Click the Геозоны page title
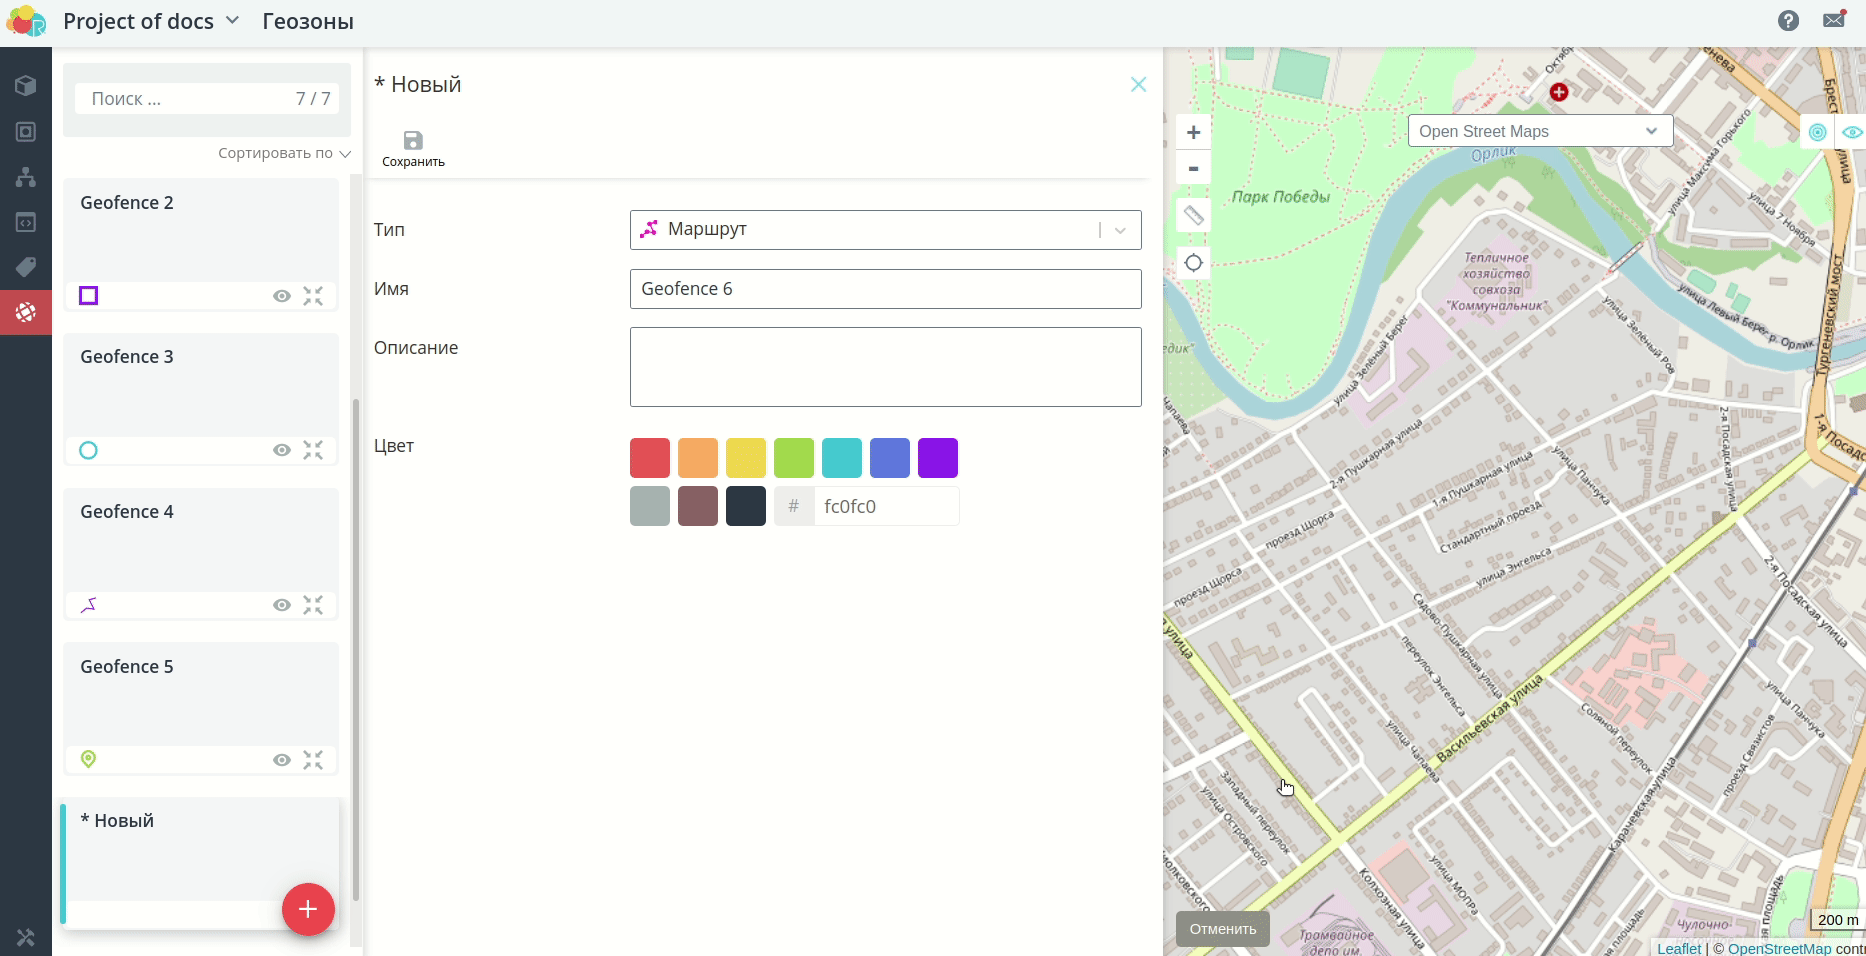Image resolution: width=1866 pixels, height=956 pixels. tap(308, 21)
